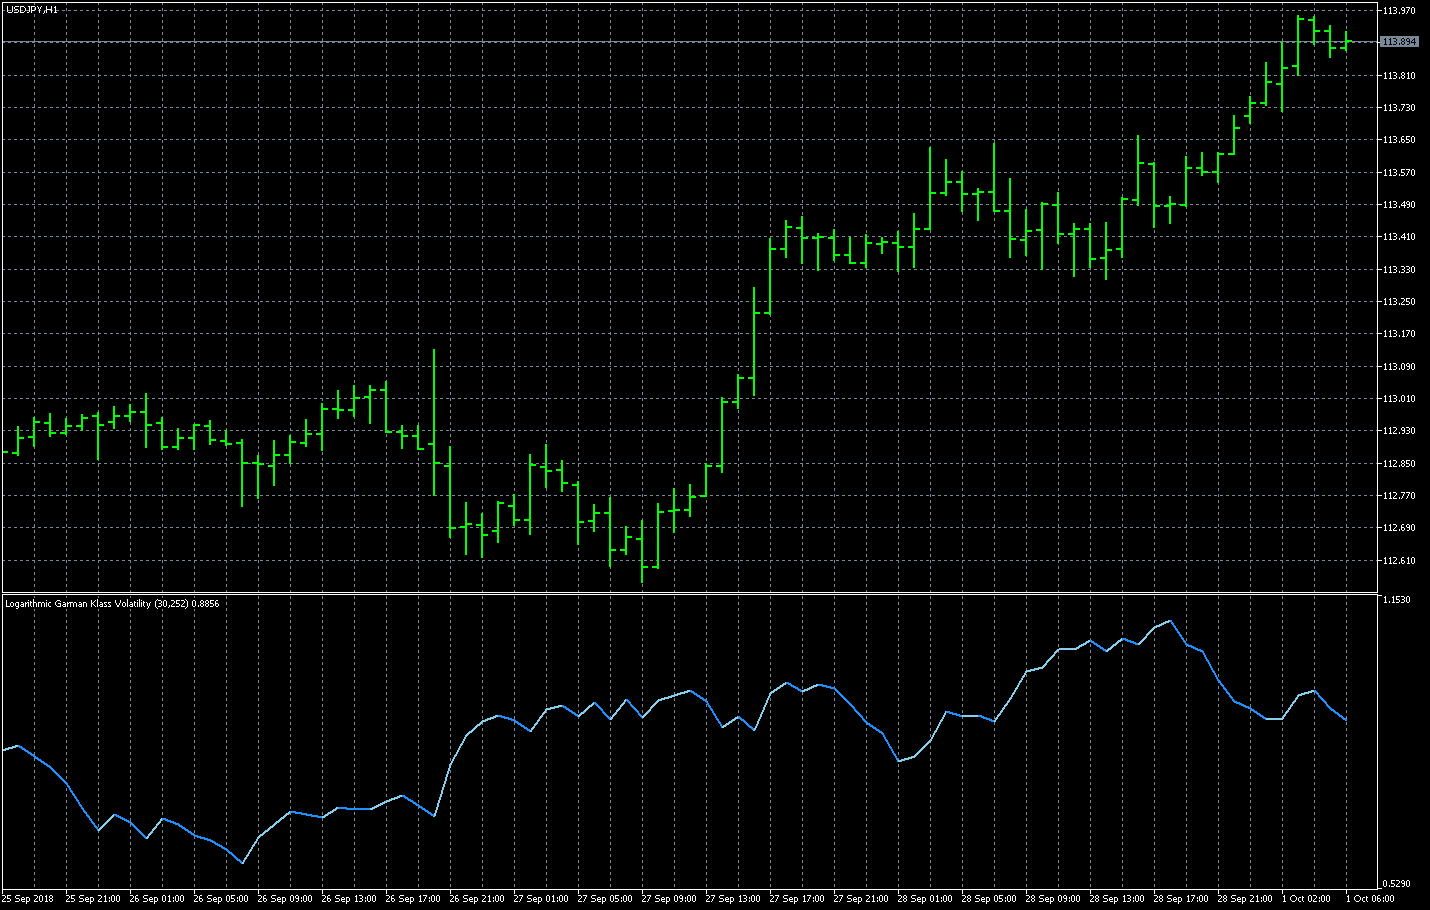Image resolution: width=1430 pixels, height=910 pixels.
Task: Select the current price tag 113.894
Action: [1399, 42]
